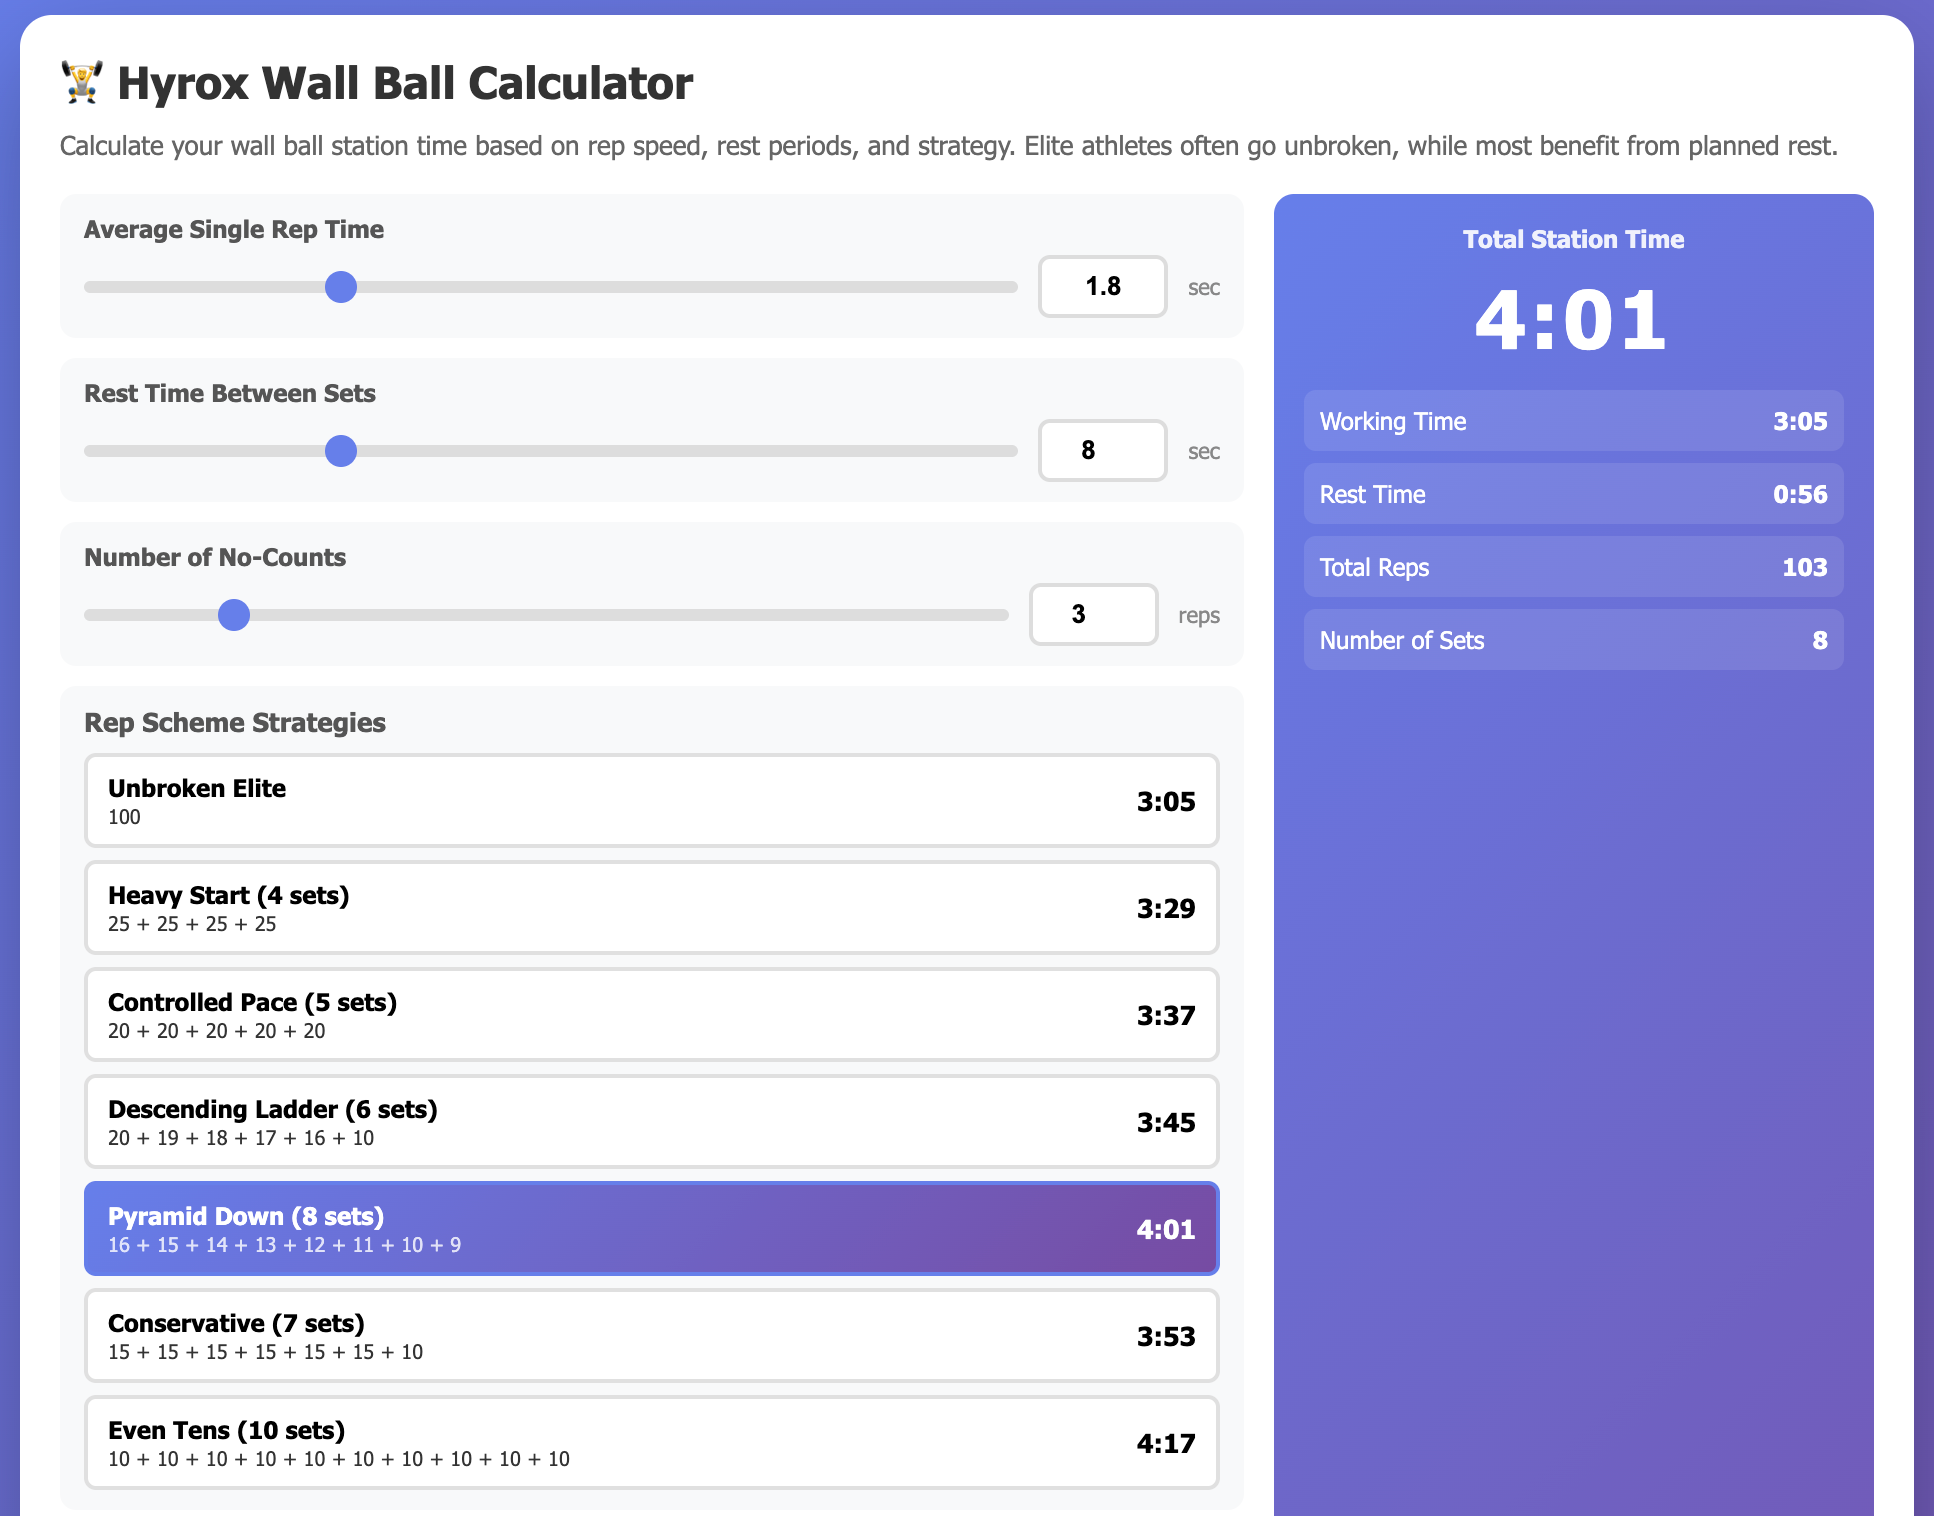Viewport: 1934px width, 1516px height.
Task: Choose the Controlled Pace (5 sets) scheme
Action: (x=652, y=1014)
